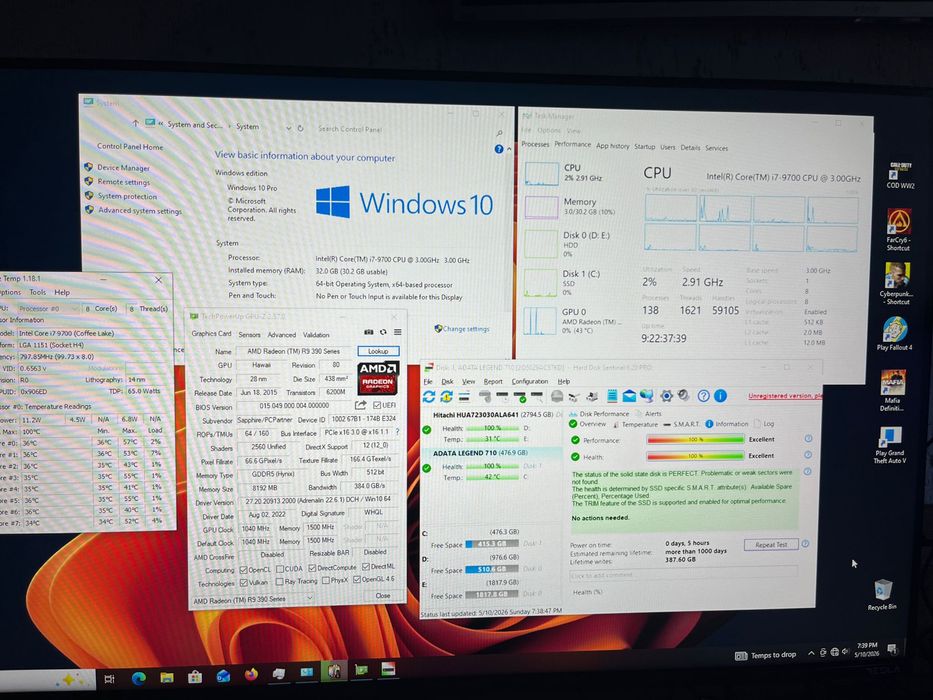
Task: Click the BIOS export share icon in GPU-Z
Action: coord(361,405)
